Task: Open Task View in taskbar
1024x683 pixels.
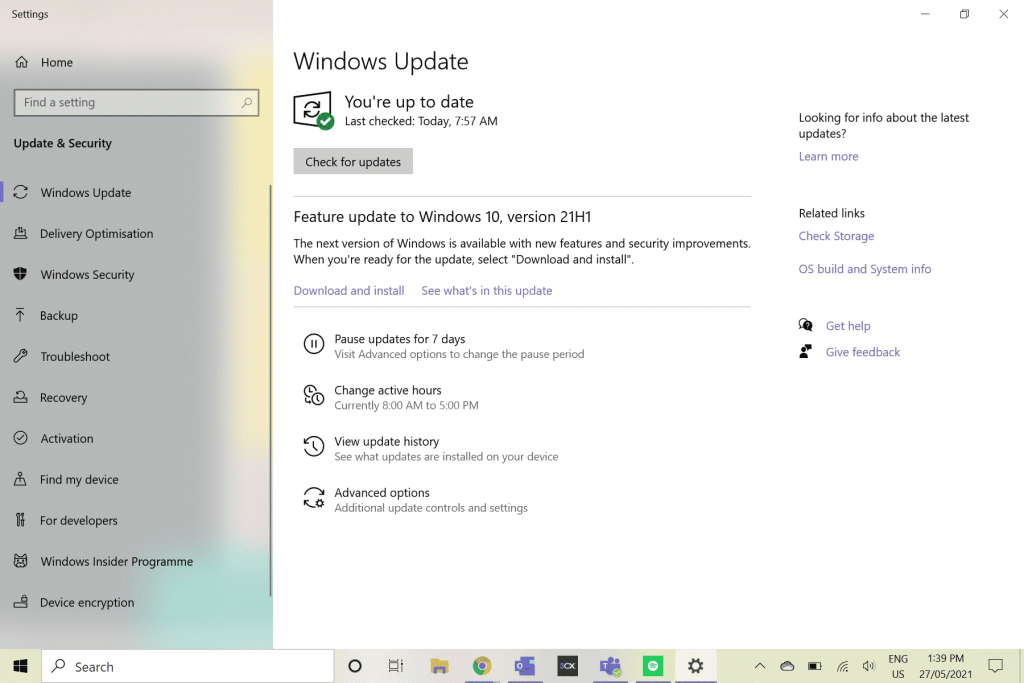Action: tap(396, 666)
